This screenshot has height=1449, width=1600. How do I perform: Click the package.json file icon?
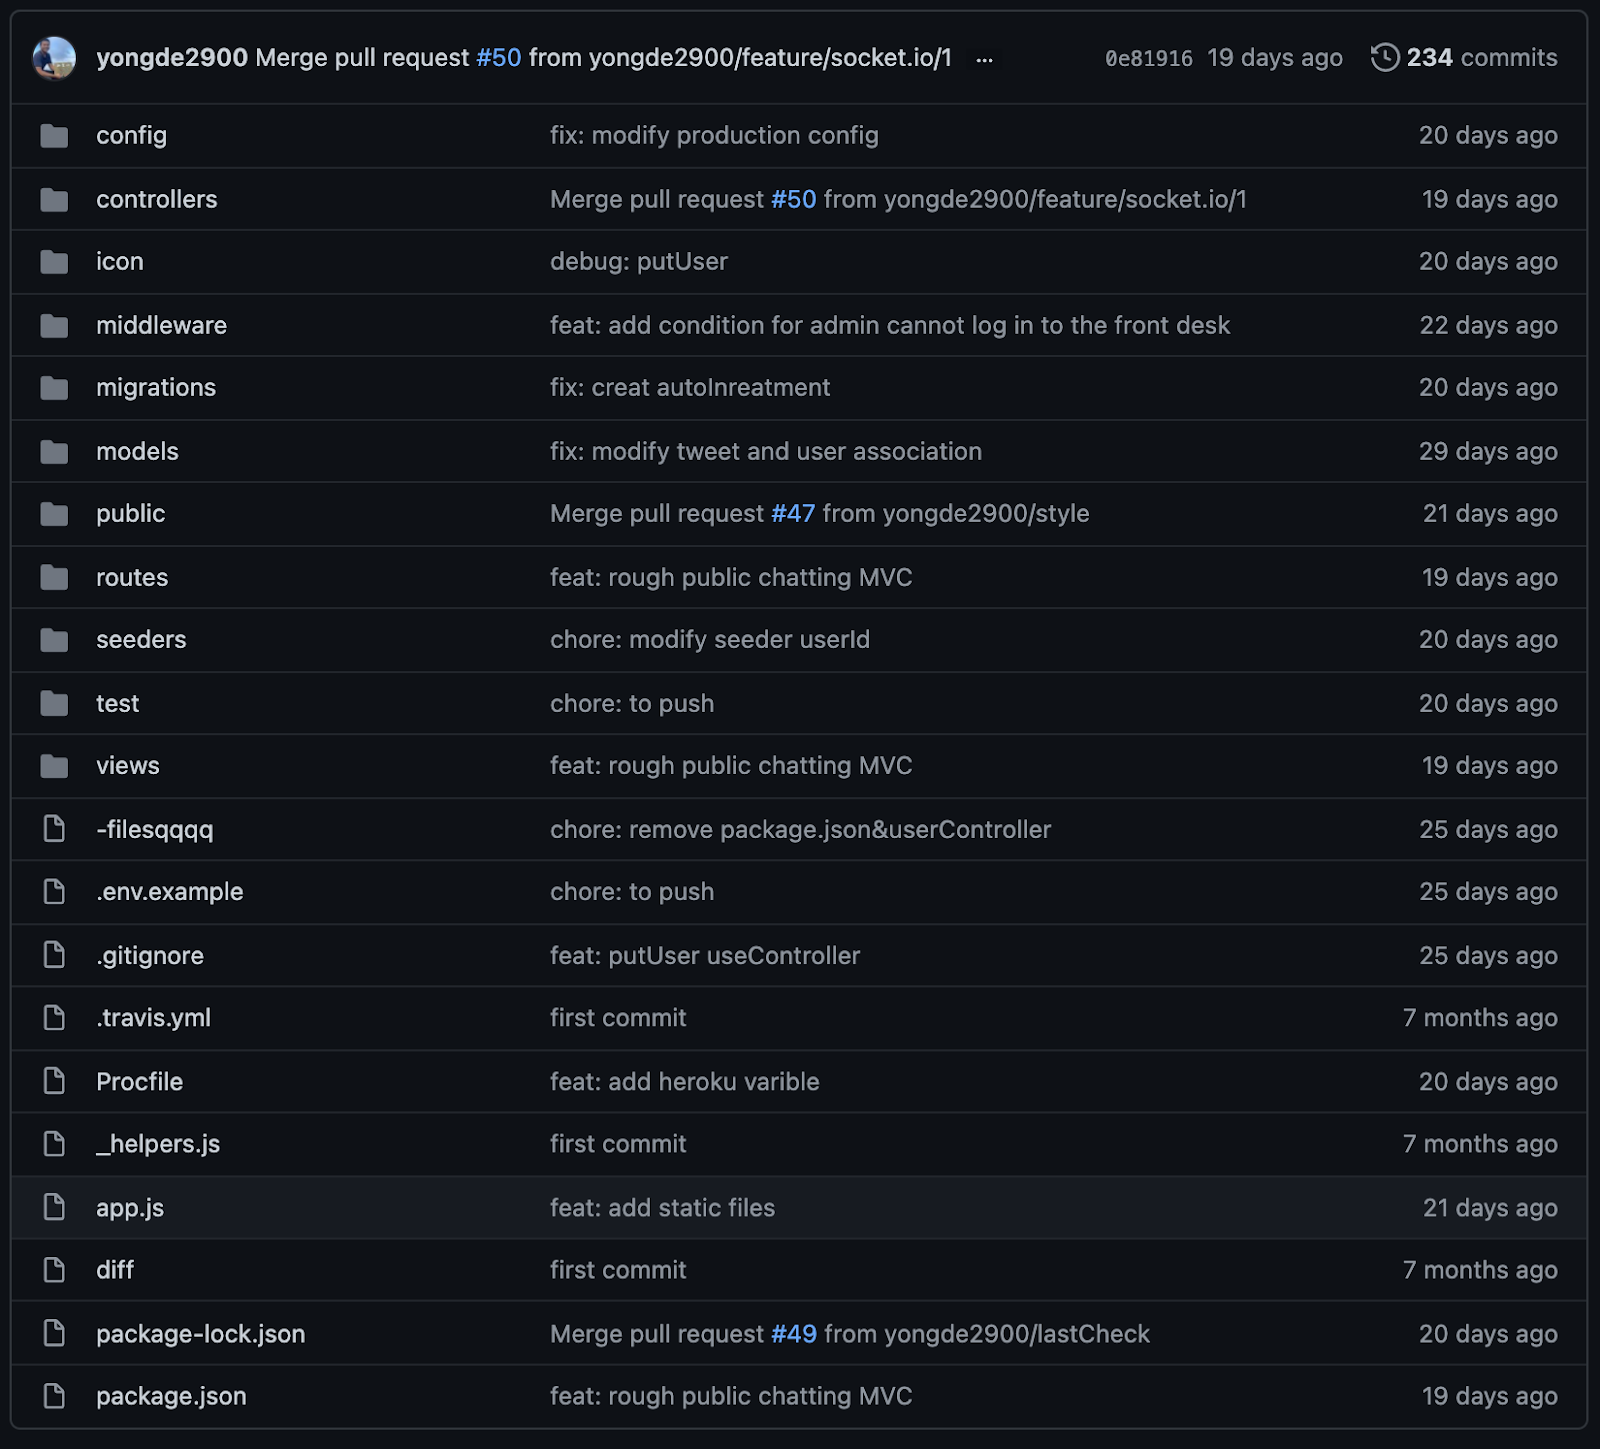coord(54,1396)
